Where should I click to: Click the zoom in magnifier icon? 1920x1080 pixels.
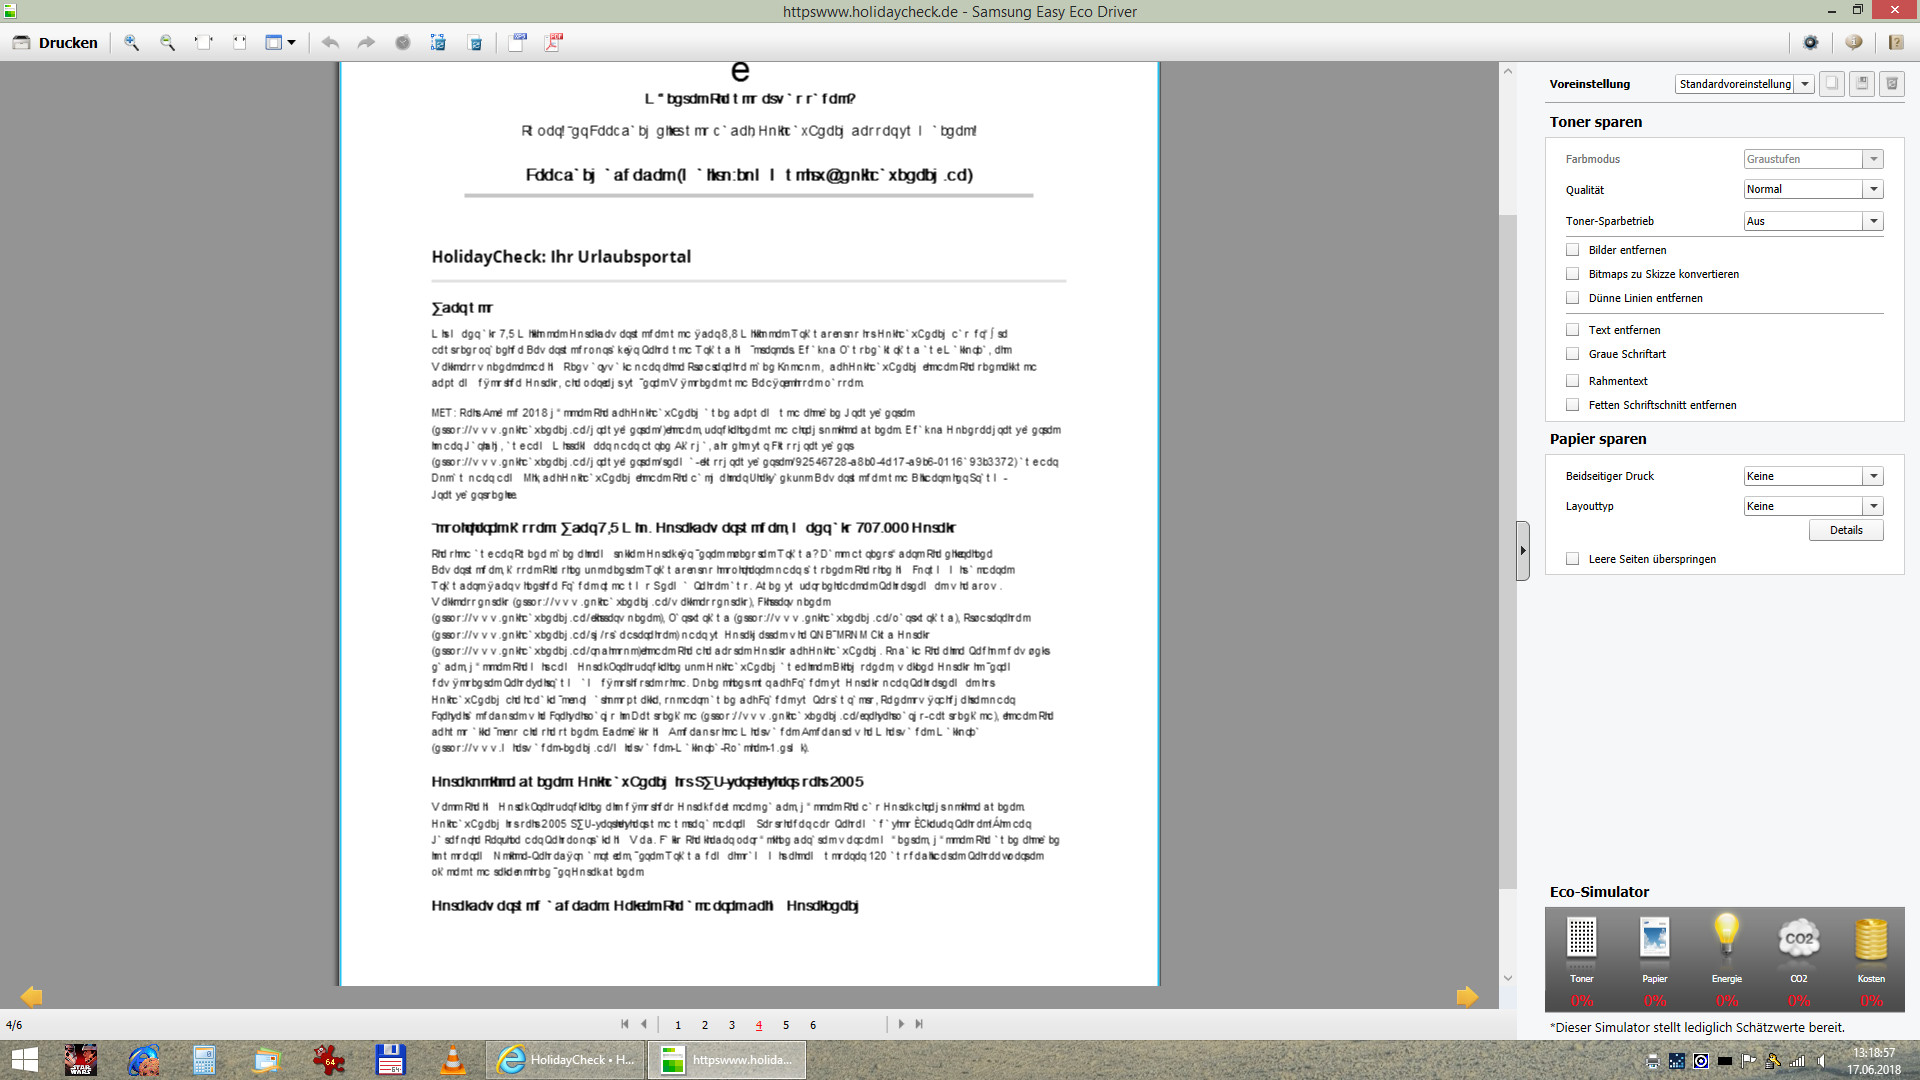[x=131, y=42]
